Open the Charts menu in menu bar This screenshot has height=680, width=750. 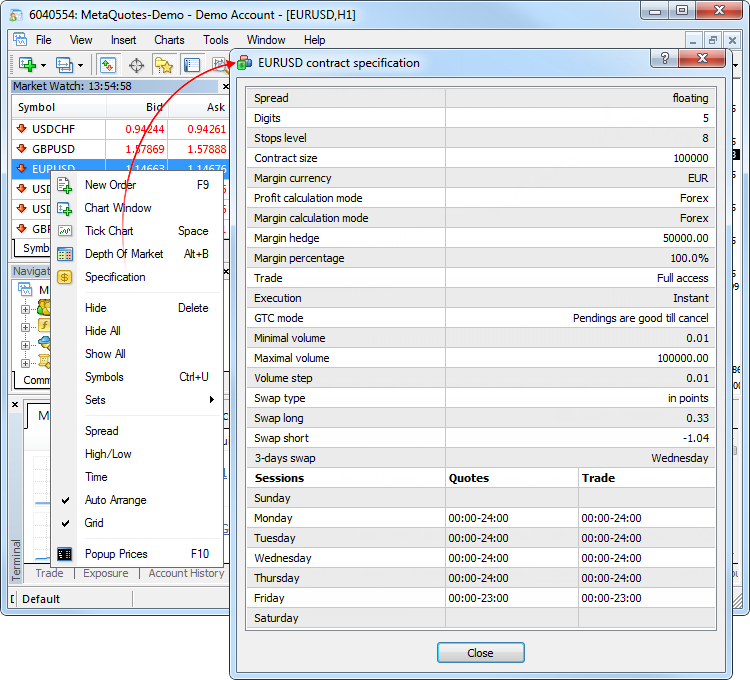169,40
